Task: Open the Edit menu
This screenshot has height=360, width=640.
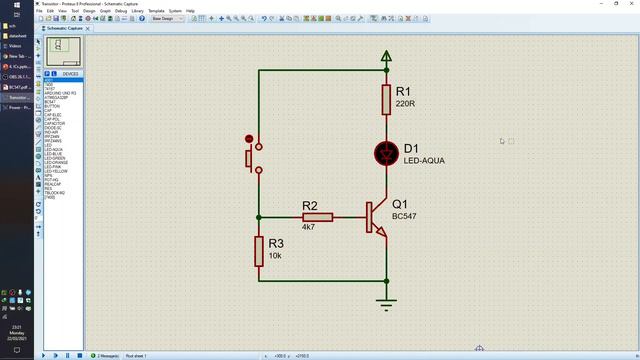Action: [x=50, y=11]
